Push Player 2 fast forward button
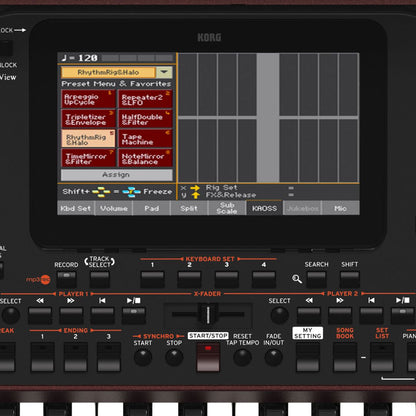The height and width of the screenshot is (416, 416). click(340, 316)
